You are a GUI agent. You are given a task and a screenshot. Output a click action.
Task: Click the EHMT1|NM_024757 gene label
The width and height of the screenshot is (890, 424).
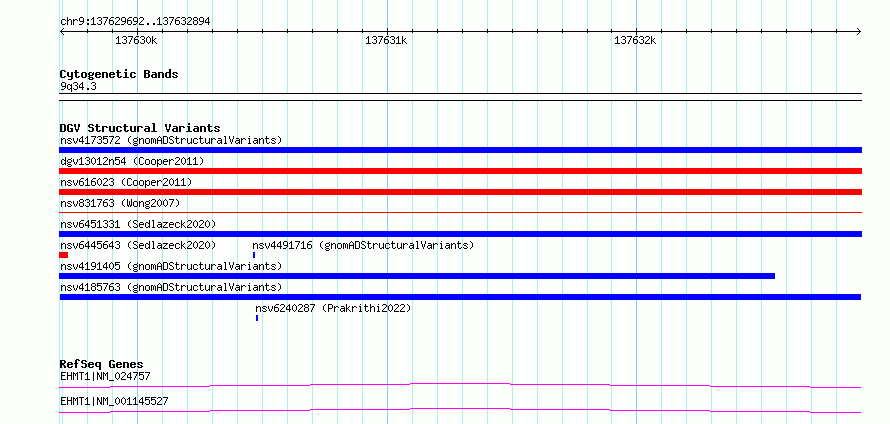(105, 376)
